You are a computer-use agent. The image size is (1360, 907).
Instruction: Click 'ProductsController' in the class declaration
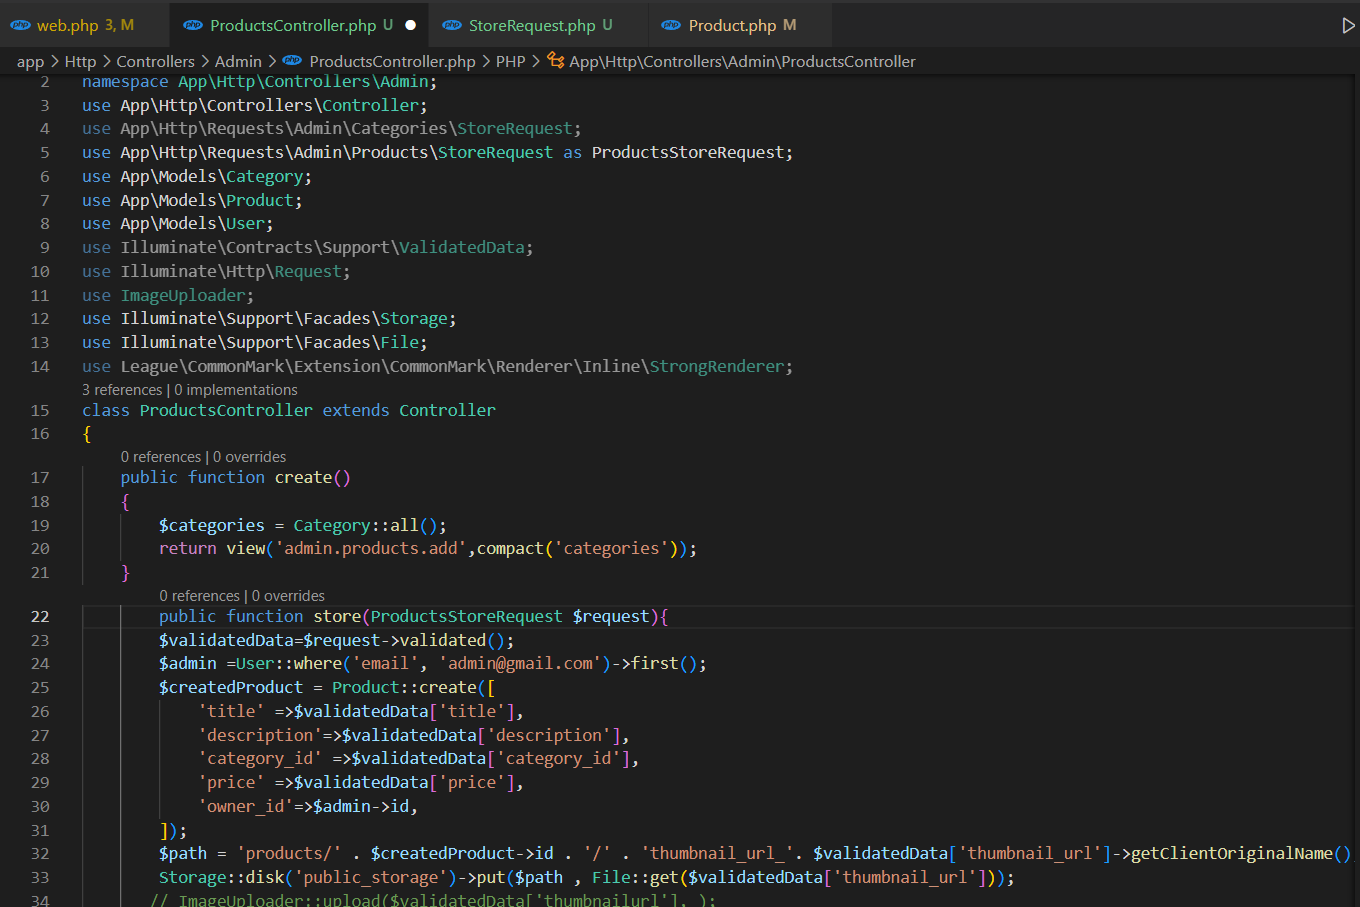pos(226,410)
